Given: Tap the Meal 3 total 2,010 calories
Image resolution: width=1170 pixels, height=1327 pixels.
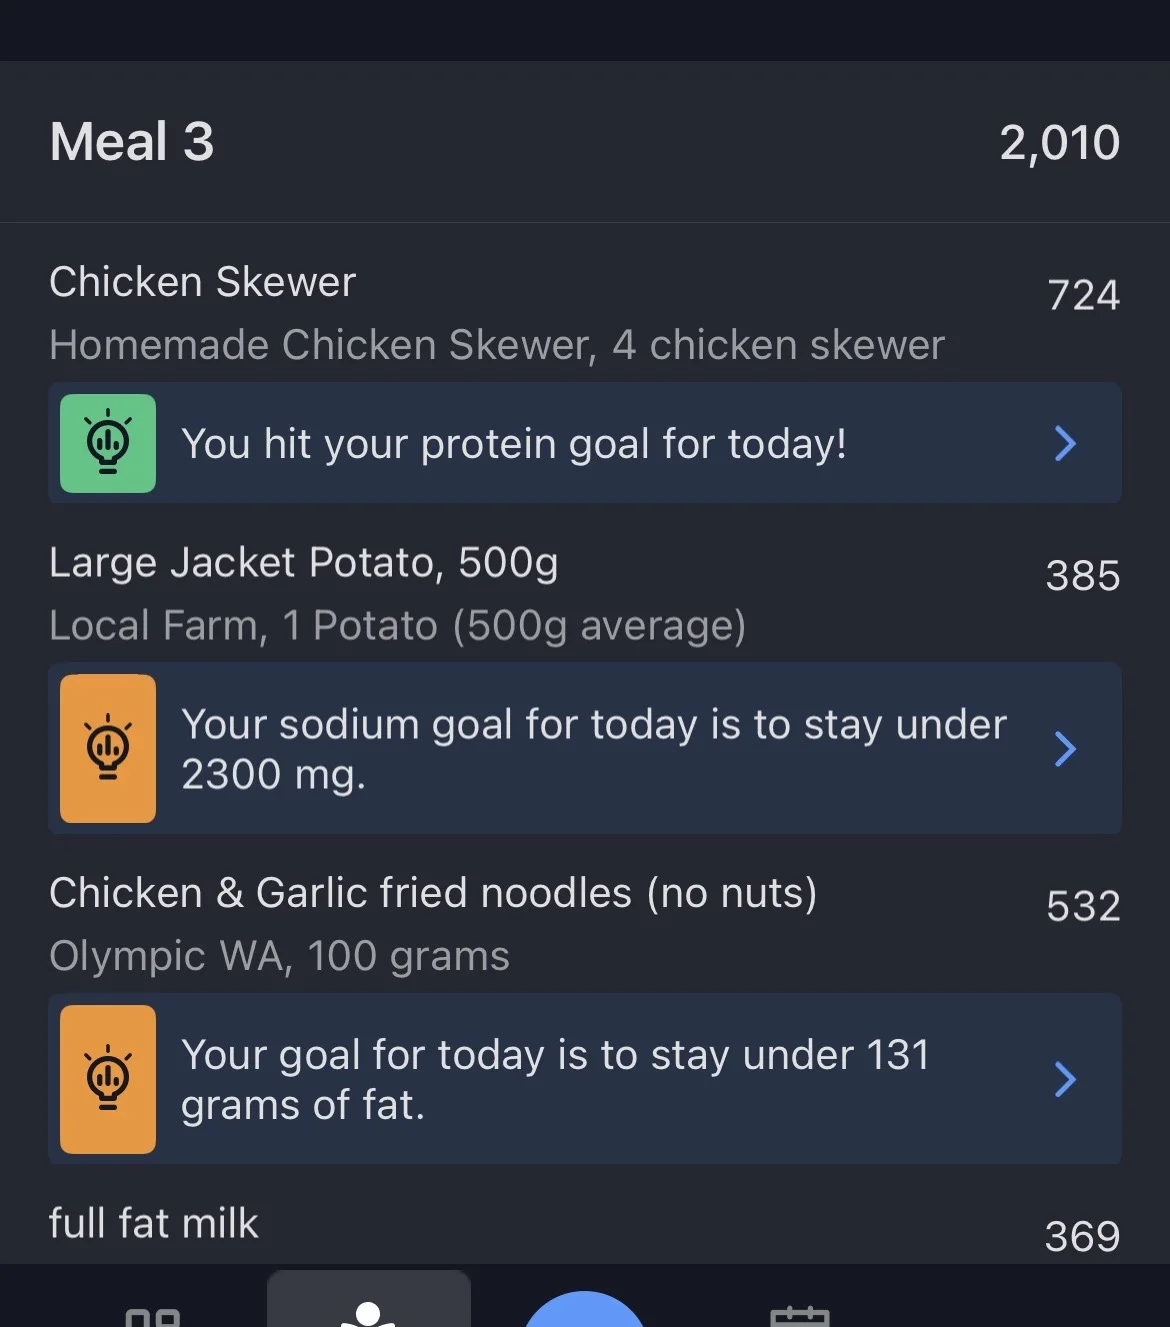Looking at the screenshot, I should (1059, 142).
